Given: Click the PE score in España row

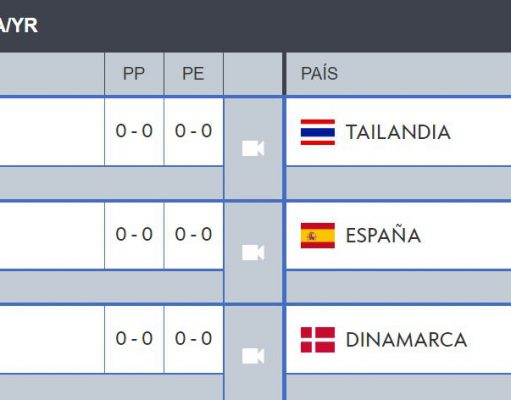Looking at the screenshot, I should click(x=193, y=234).
